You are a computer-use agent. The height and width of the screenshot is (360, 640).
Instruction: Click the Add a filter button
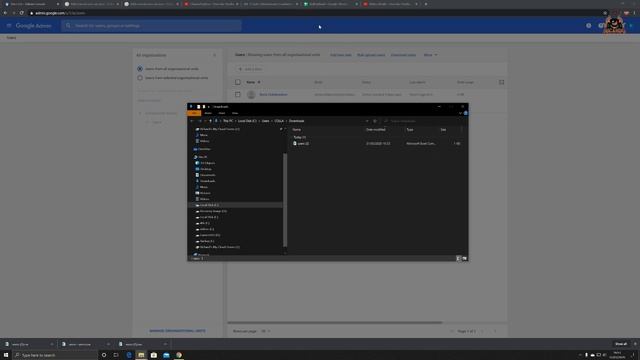[250, 69]
